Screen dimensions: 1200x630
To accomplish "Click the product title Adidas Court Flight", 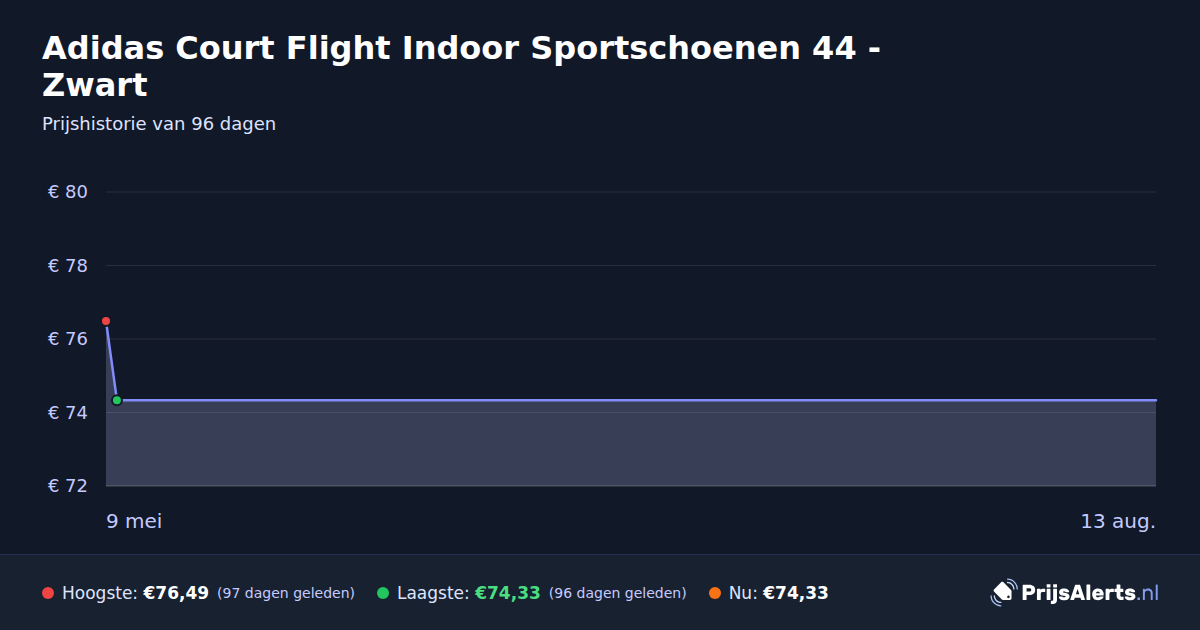I will (461, 66).
